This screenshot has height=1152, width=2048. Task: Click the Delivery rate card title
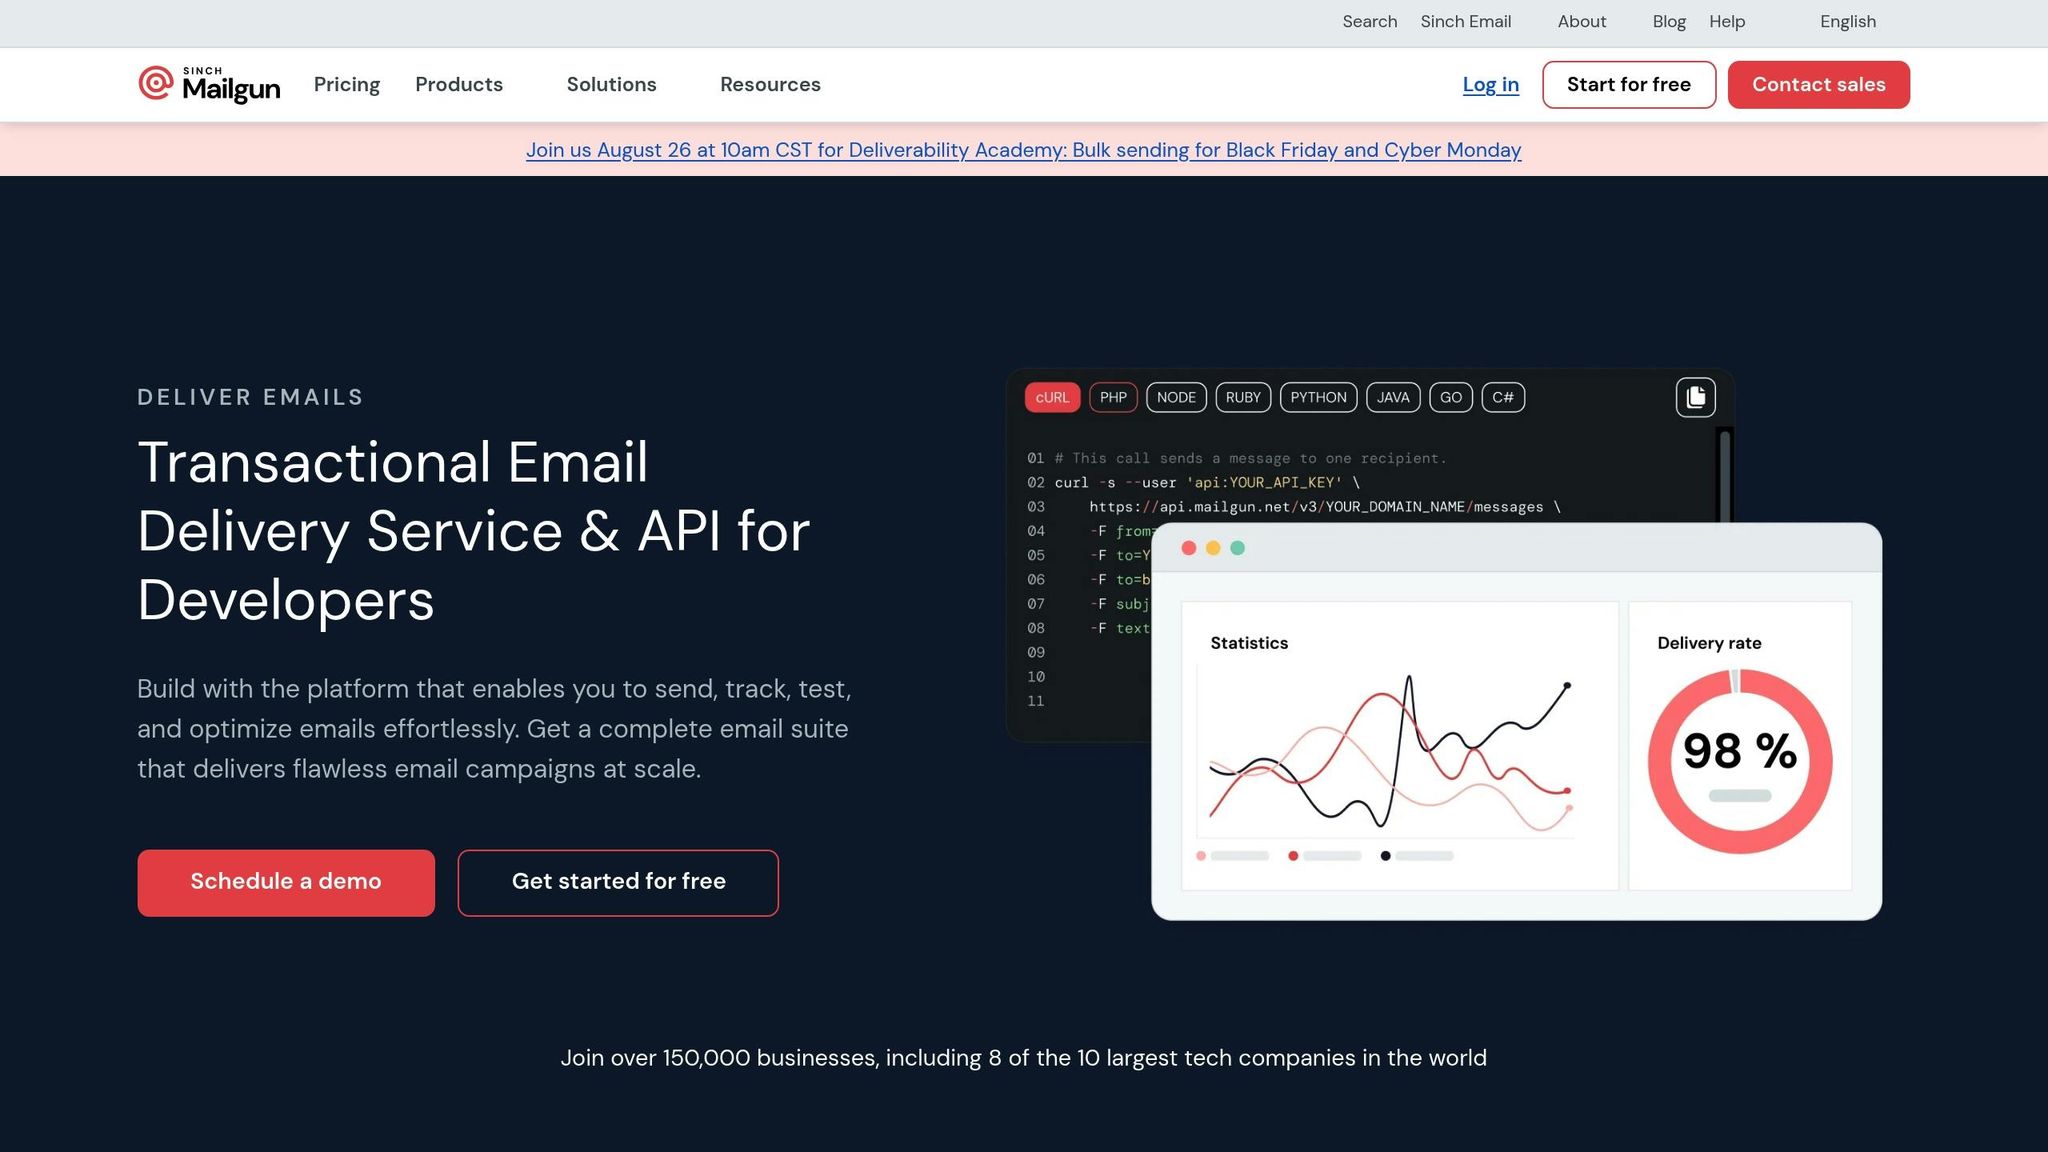coord(1709,643)
